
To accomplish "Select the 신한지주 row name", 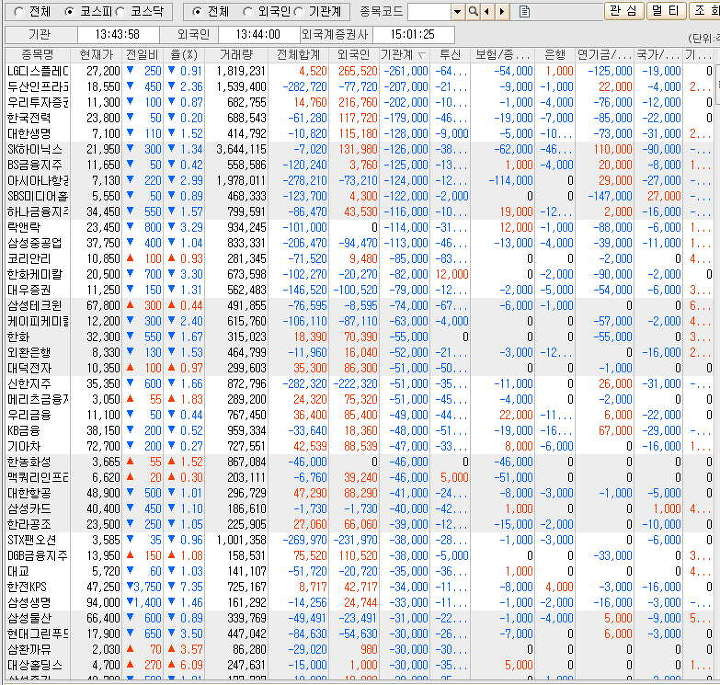I will coord(29,383).
